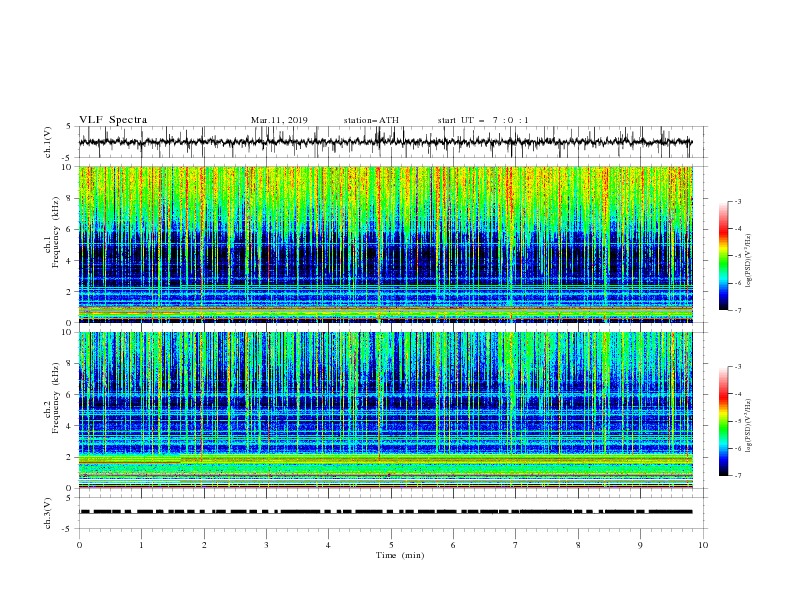Click the ch.2 frequency tick label "6"
The image size is (792, 612).
pos(70,394)
